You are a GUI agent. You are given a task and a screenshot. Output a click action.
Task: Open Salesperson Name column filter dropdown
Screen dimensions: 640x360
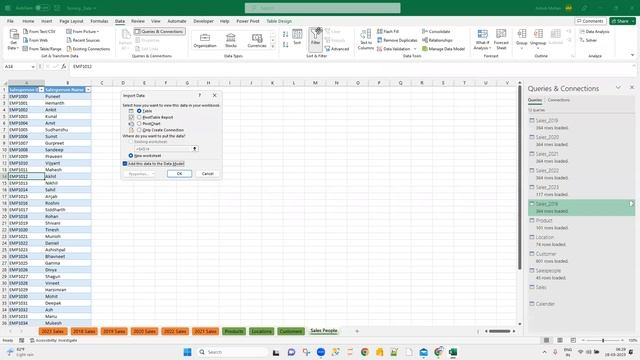click(88, 90)
